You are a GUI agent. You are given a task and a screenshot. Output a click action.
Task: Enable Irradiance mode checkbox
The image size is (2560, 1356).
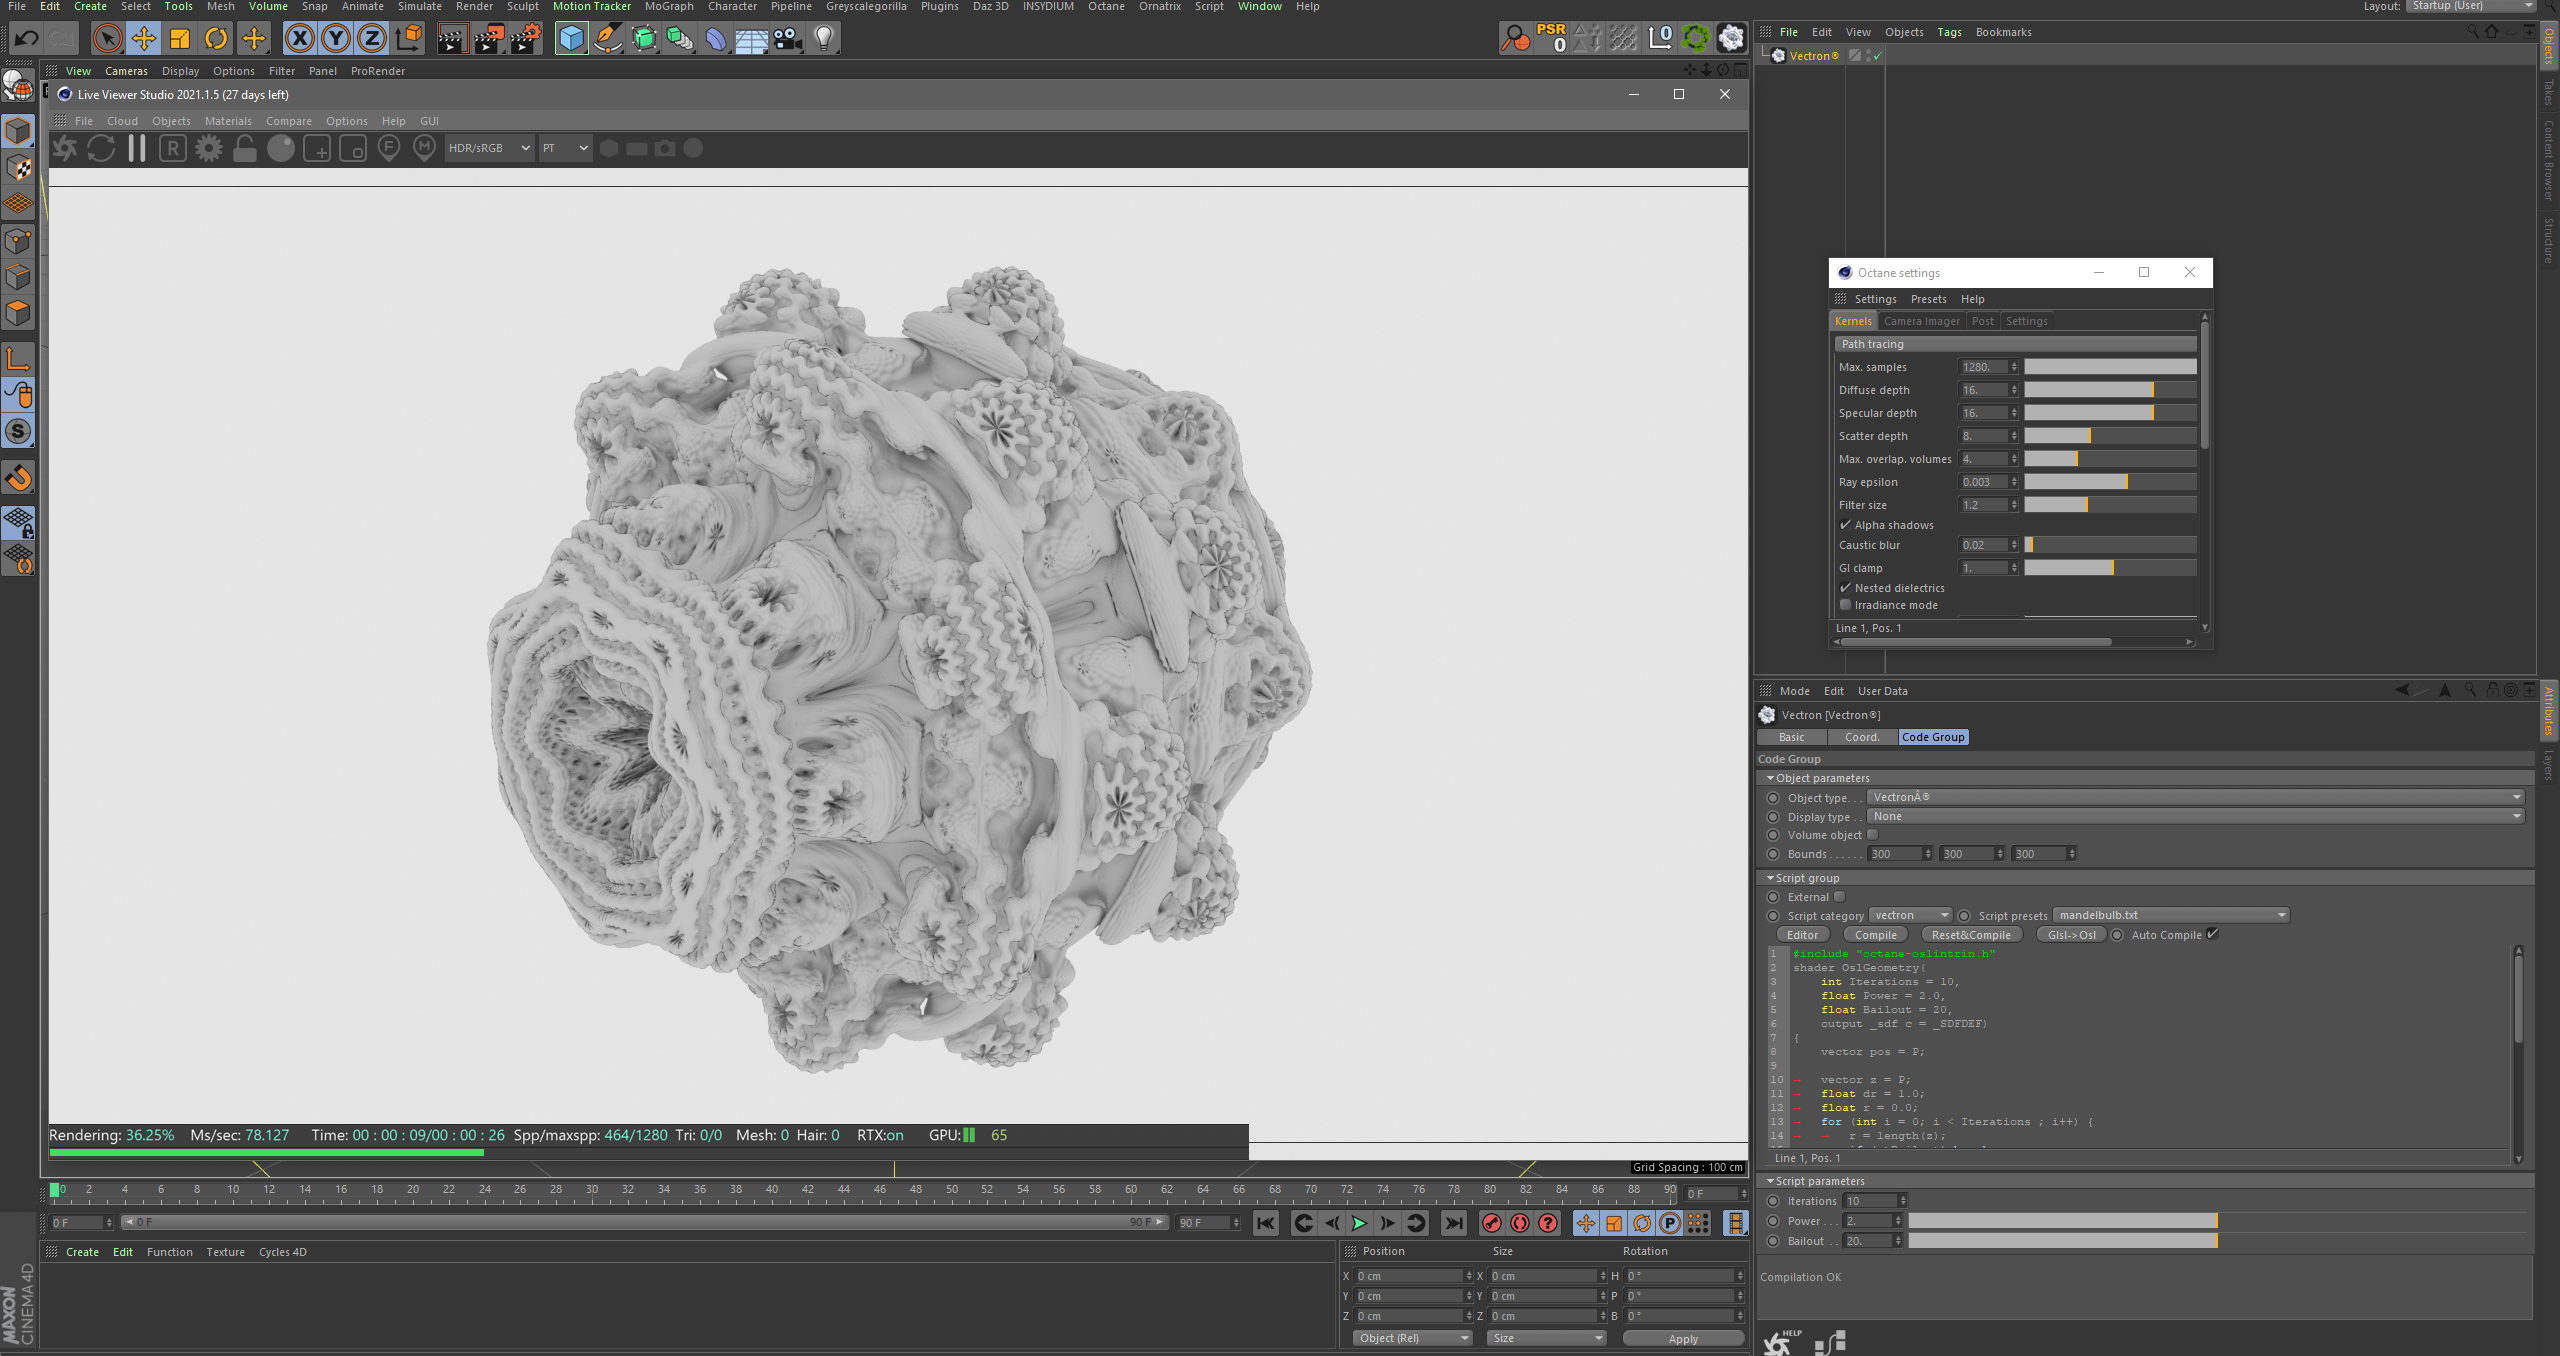coord(1846,605)
